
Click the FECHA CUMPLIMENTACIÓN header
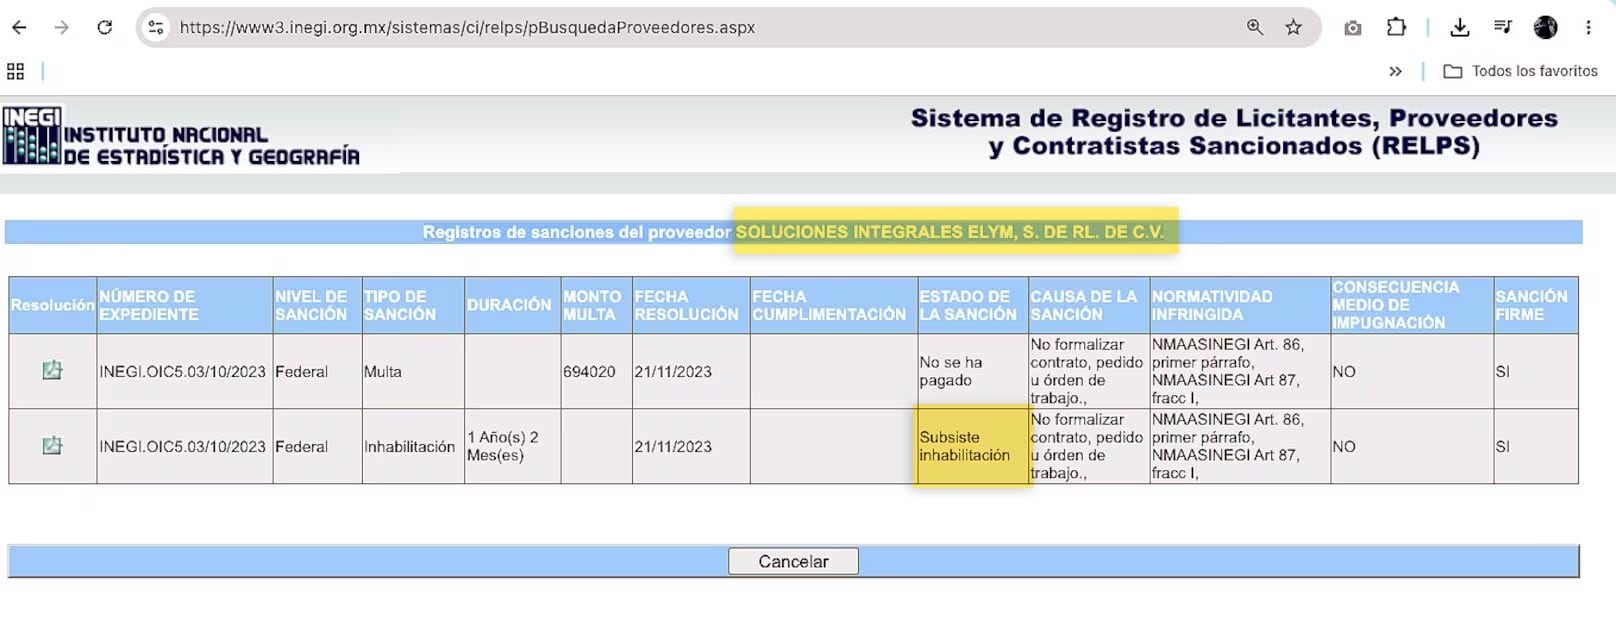(x=833, y=305)
